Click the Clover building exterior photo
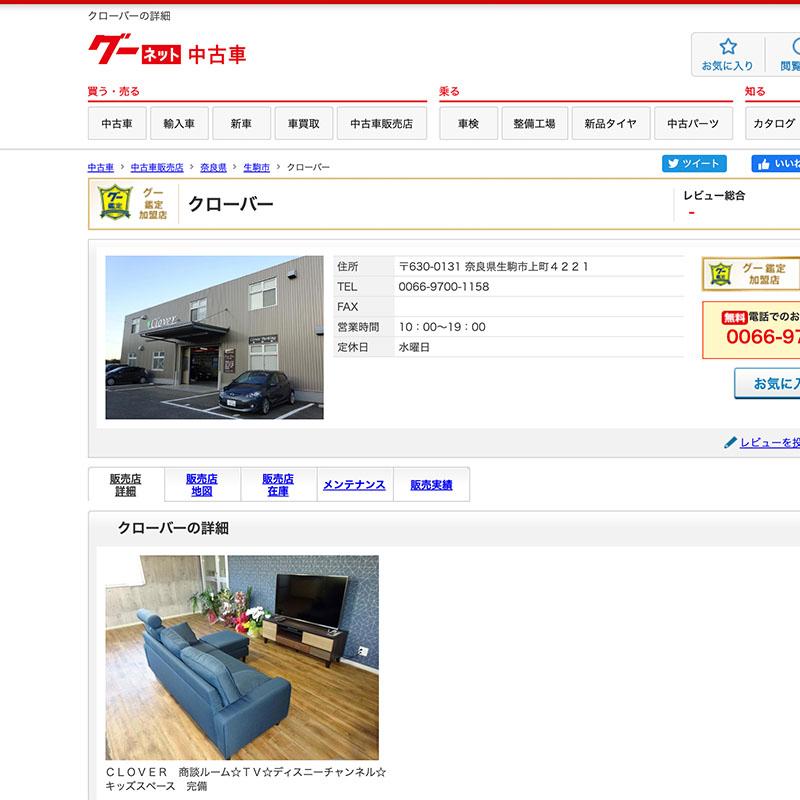 click(x=214, y=337)
